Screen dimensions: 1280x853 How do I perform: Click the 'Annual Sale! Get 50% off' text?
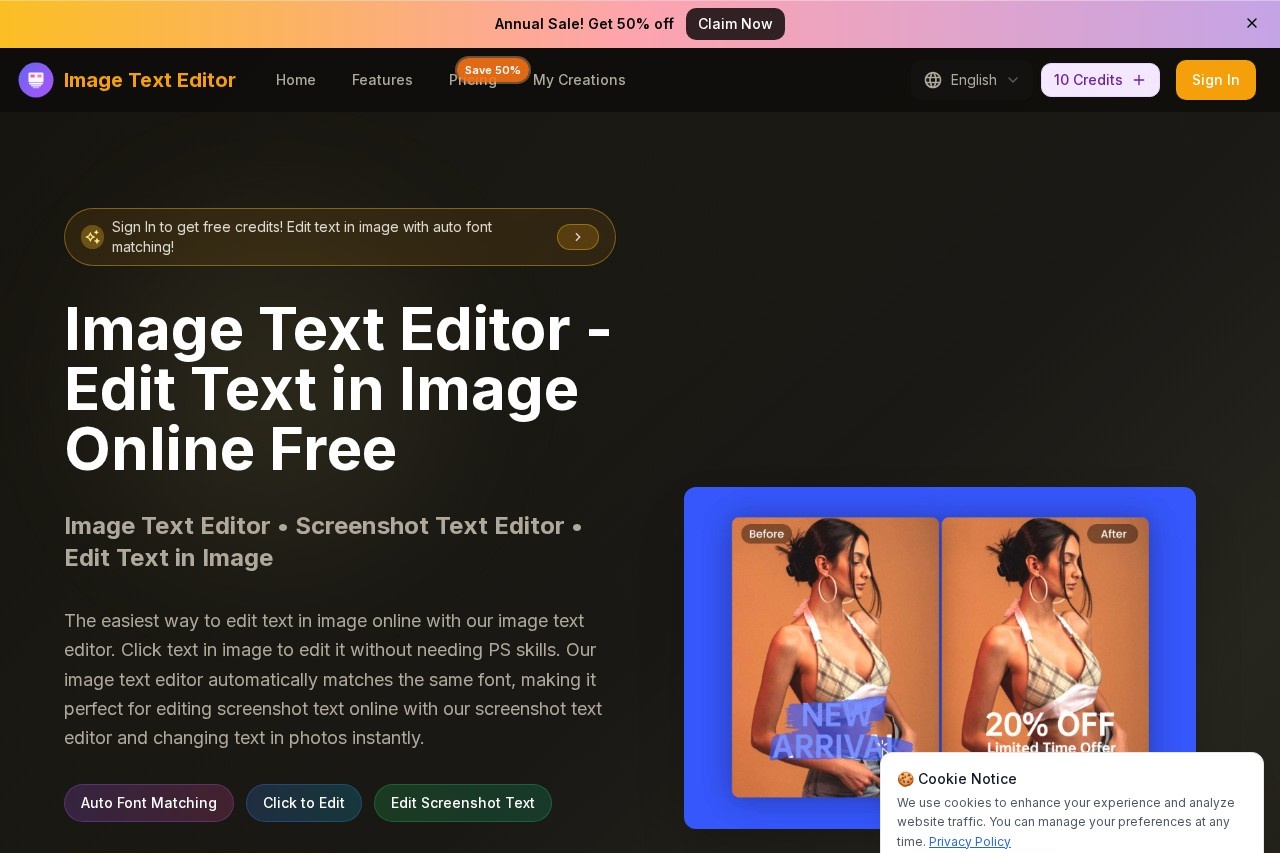point(584,24)
